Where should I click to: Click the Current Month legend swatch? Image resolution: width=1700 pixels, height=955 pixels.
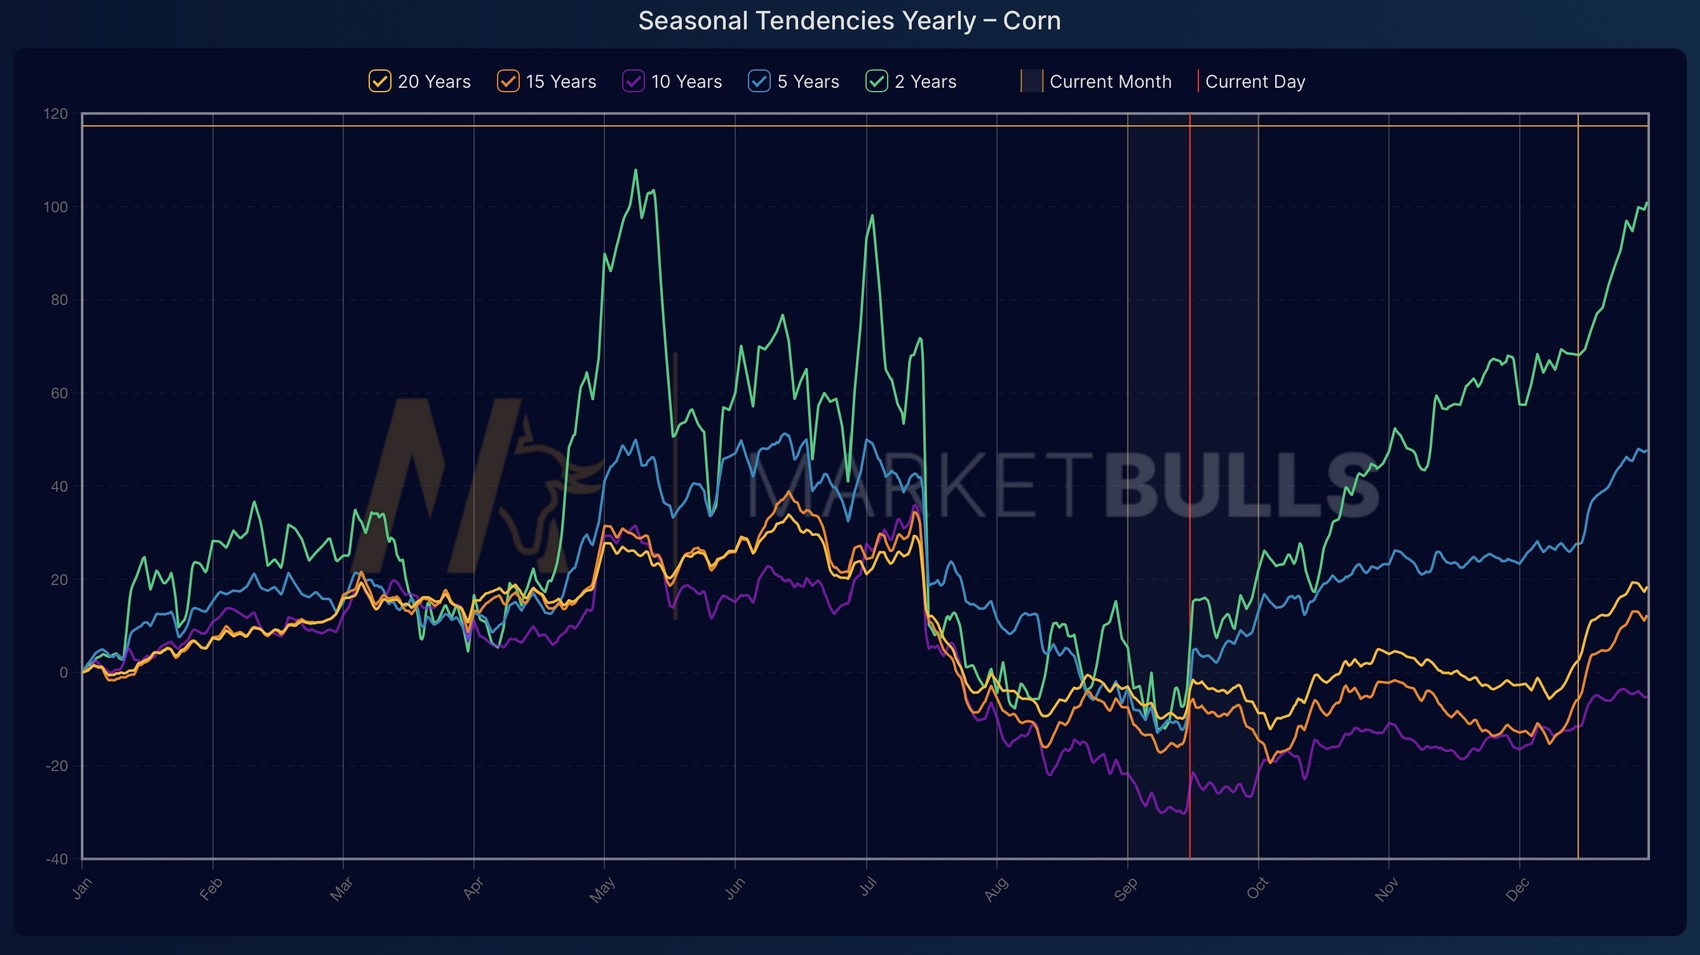coord(1031,81)
